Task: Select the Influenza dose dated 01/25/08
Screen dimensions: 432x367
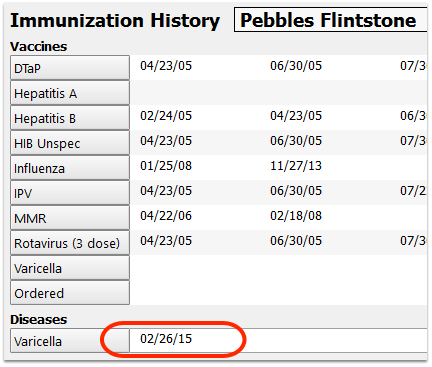Action: click(166, 166)
